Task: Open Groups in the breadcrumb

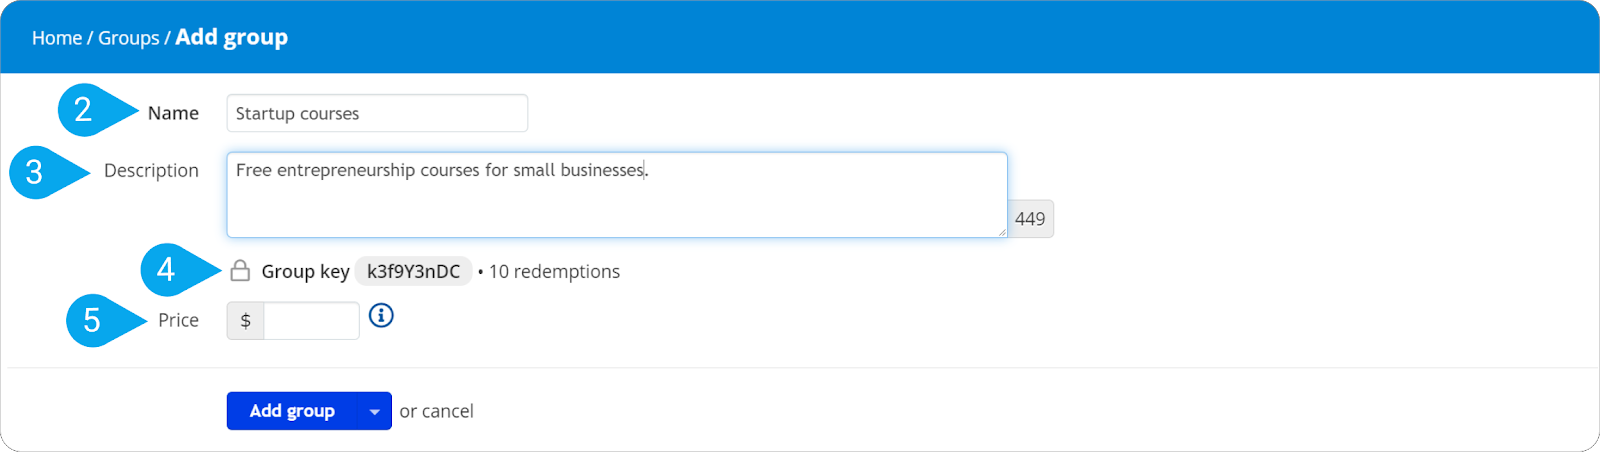Action: pyautogui.click(x=129, y=38)
